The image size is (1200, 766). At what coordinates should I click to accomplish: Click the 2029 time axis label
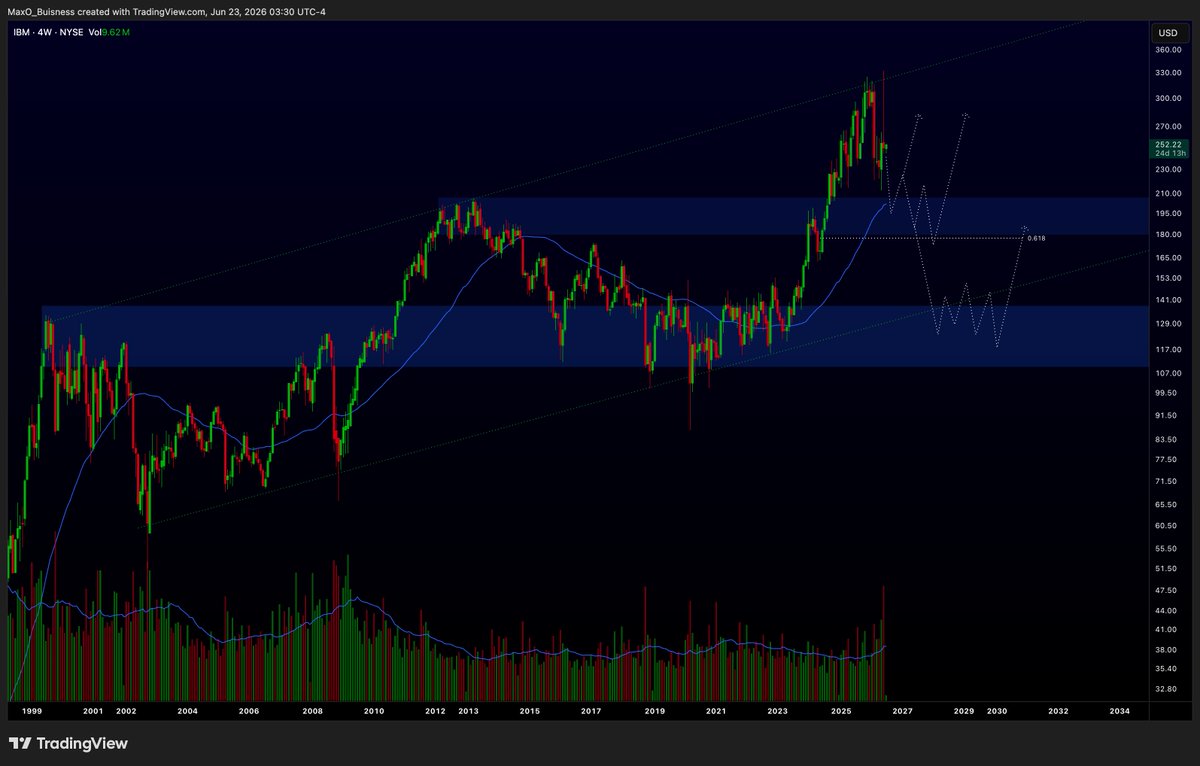pyautogui.click(x=964, y=711)
